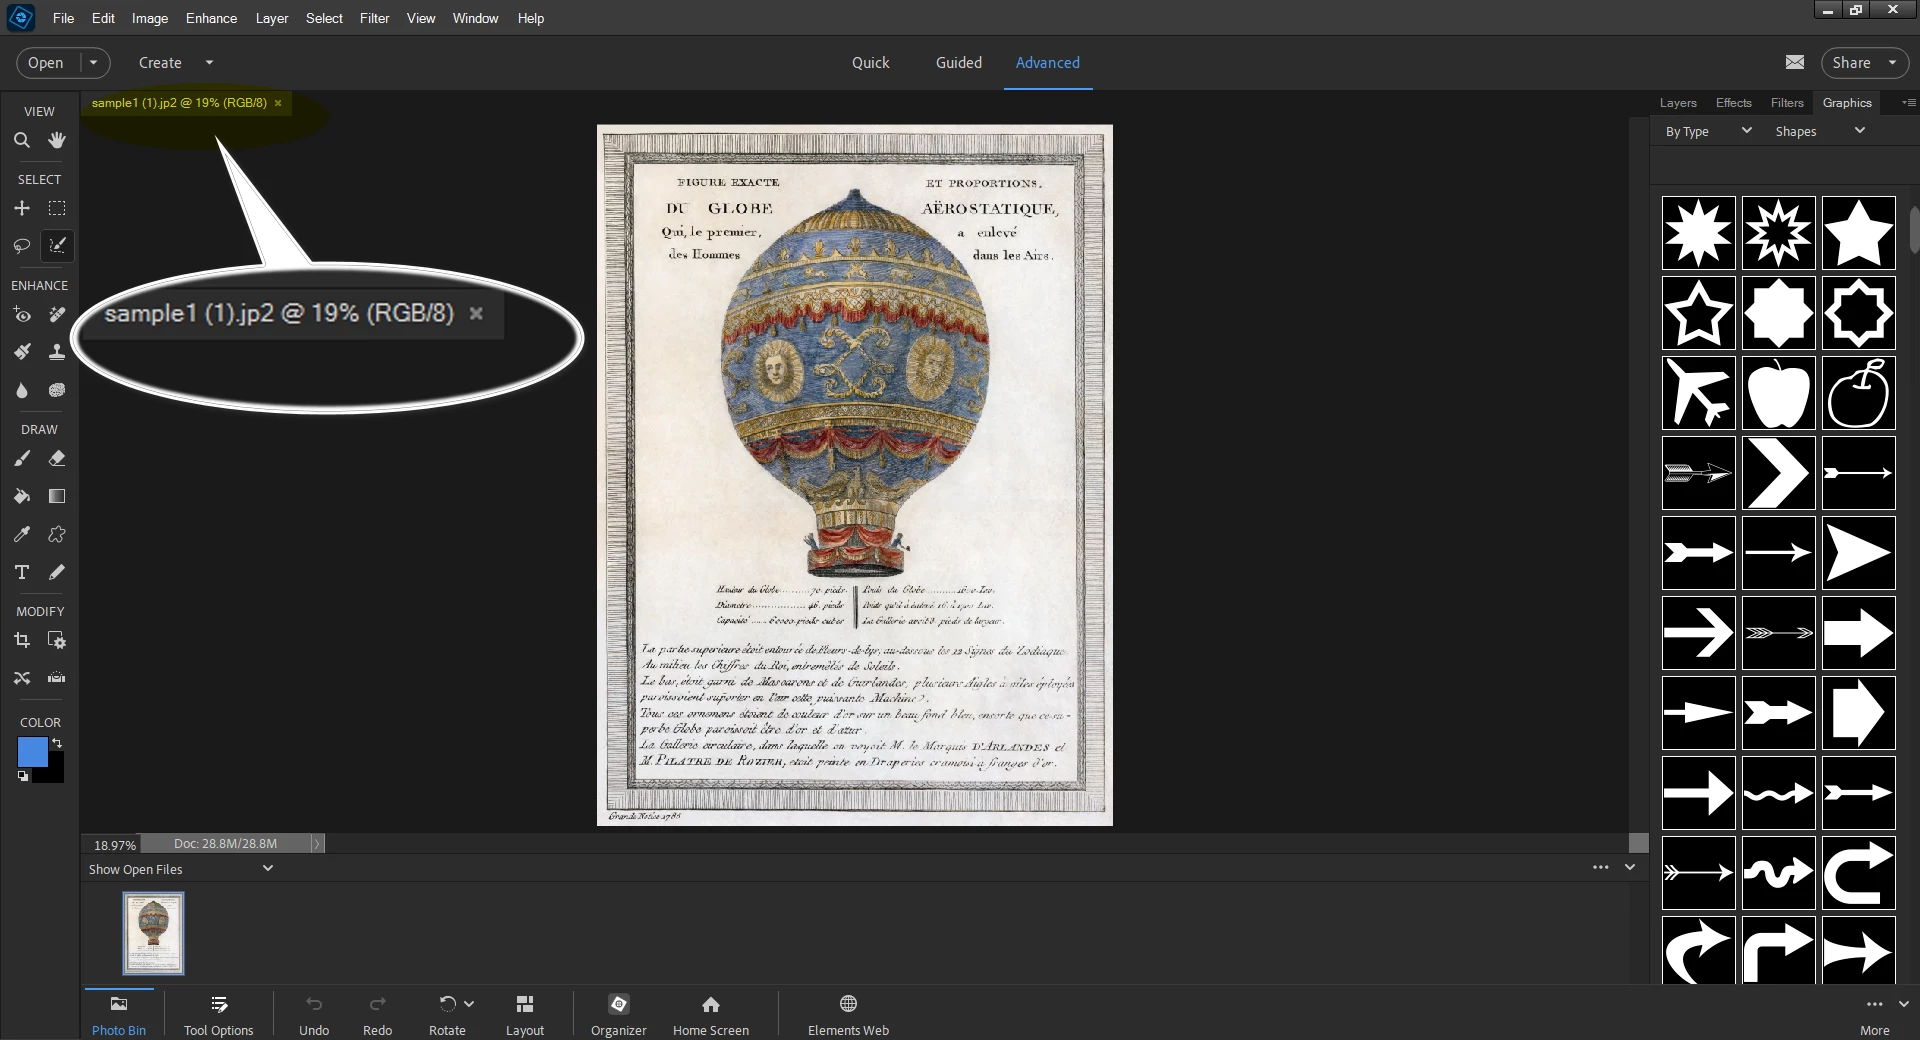
Task: Select the Pencil tool
Action: 57,572
